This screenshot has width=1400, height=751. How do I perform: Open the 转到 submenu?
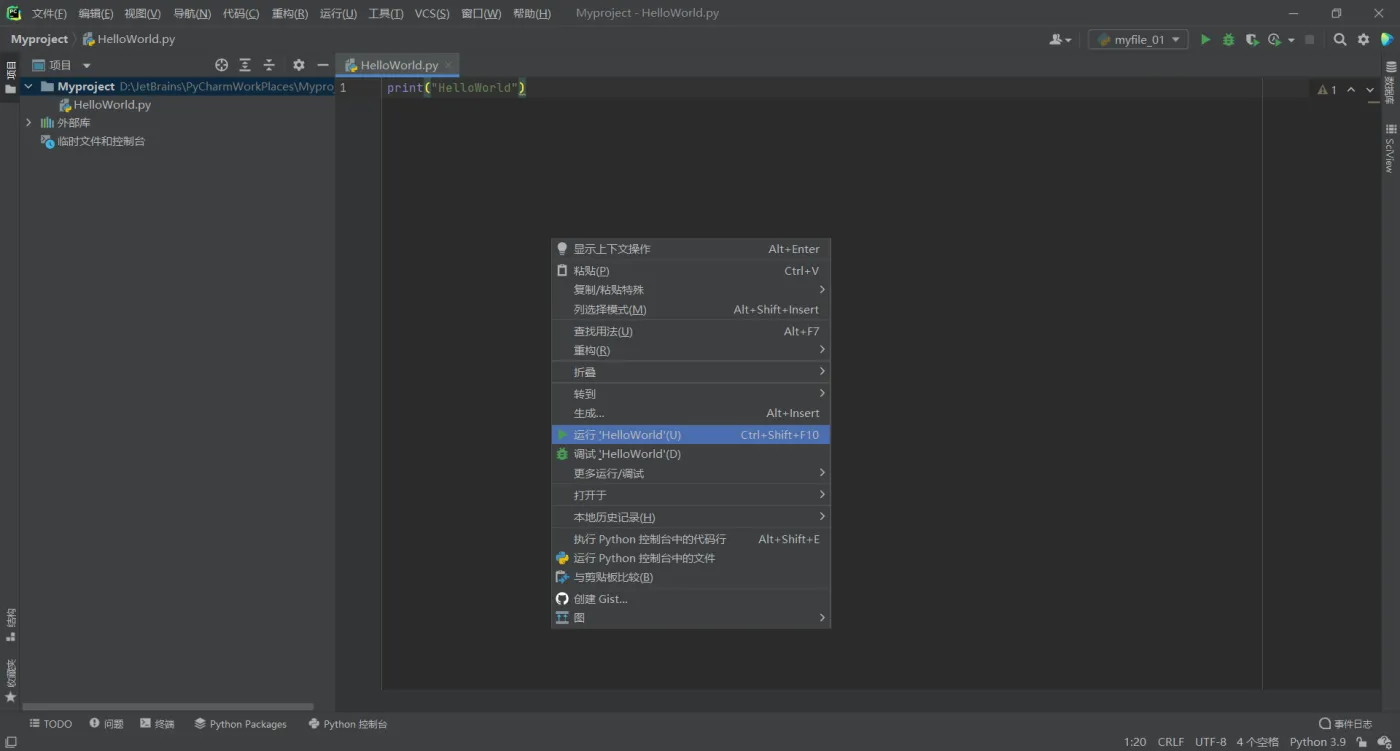click(x=691, y=394)
